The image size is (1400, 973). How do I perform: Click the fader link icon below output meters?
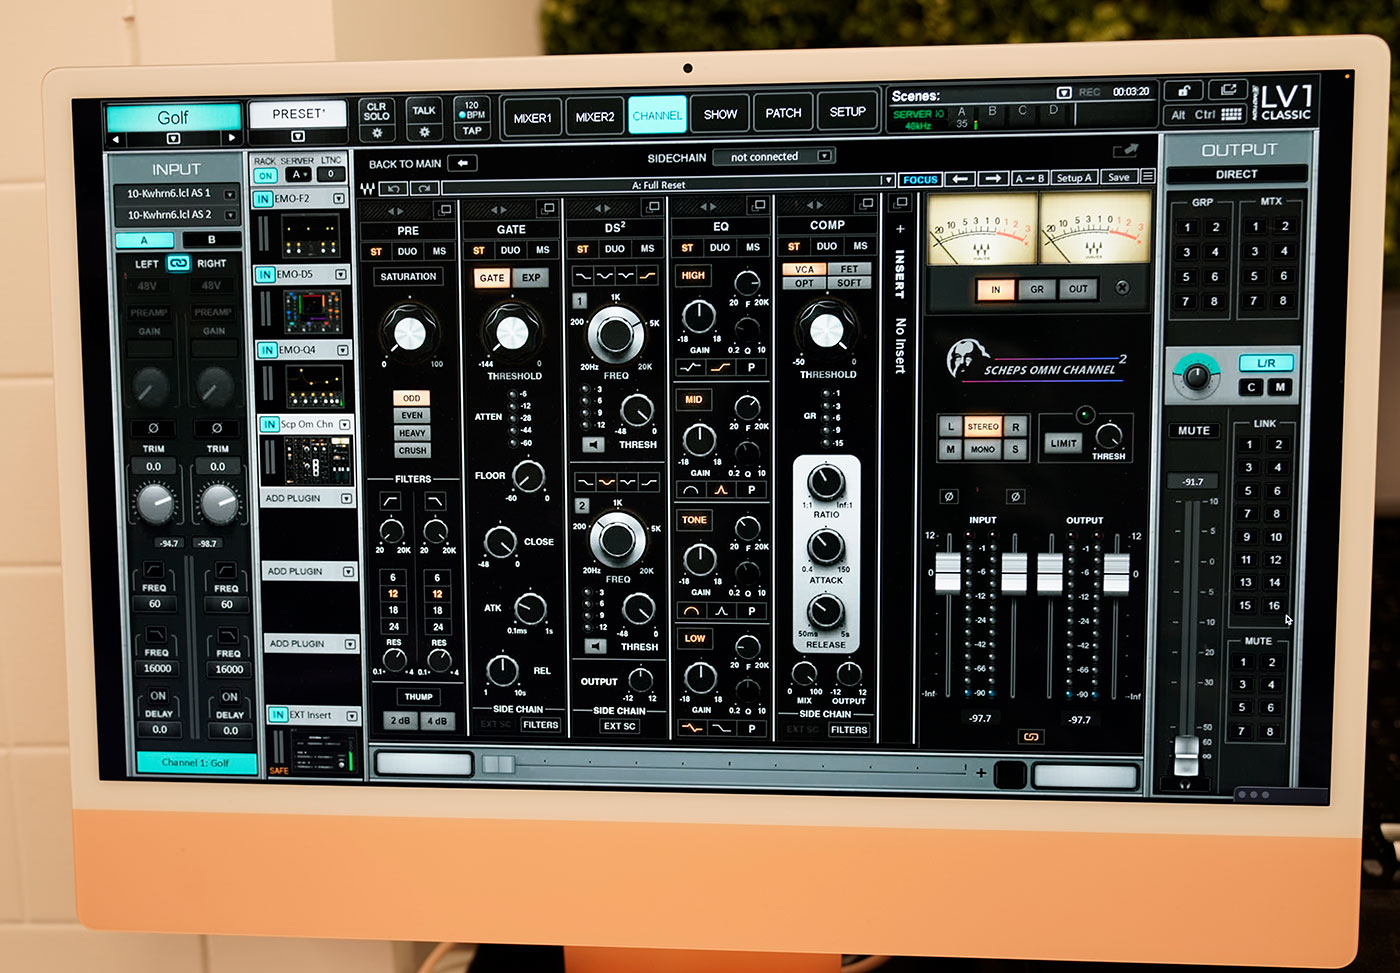click(x=1031, y=737)
